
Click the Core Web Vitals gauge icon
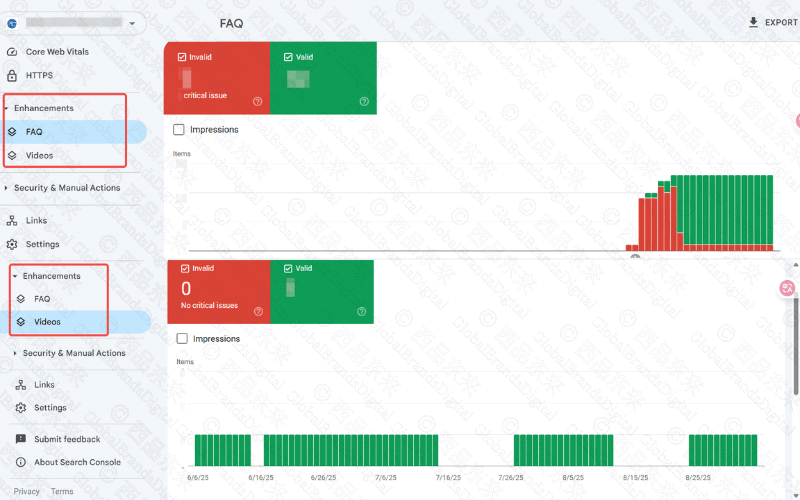[x=12, y=52]
